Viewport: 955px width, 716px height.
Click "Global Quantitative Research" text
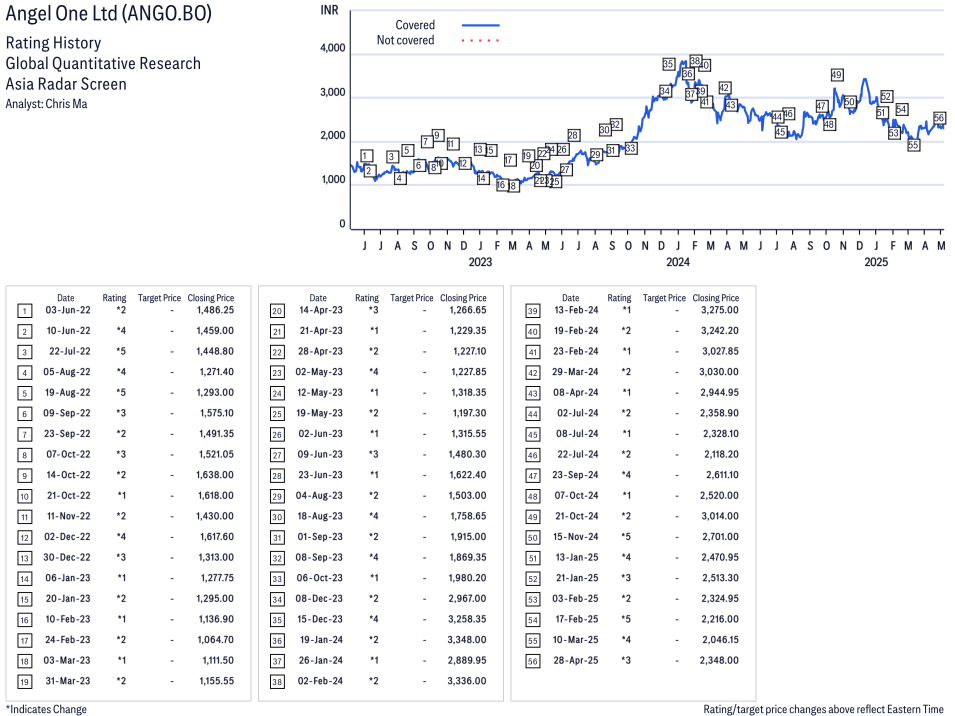[103, 63]
